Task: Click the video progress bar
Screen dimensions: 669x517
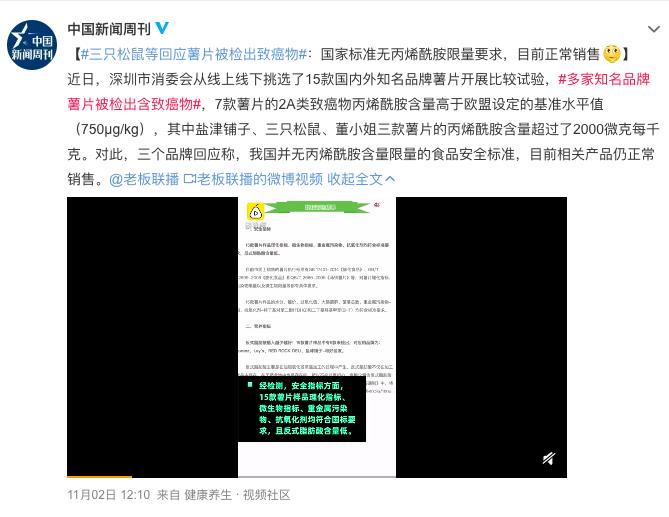Action: click(317, 476)
